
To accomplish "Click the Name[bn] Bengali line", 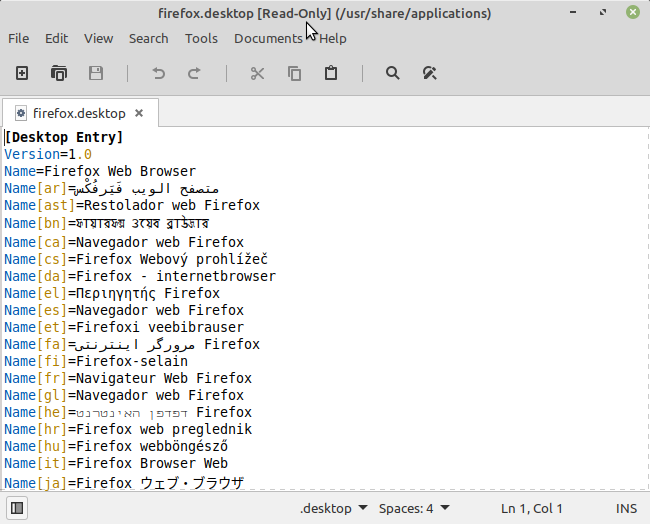I will coord(107,223).
